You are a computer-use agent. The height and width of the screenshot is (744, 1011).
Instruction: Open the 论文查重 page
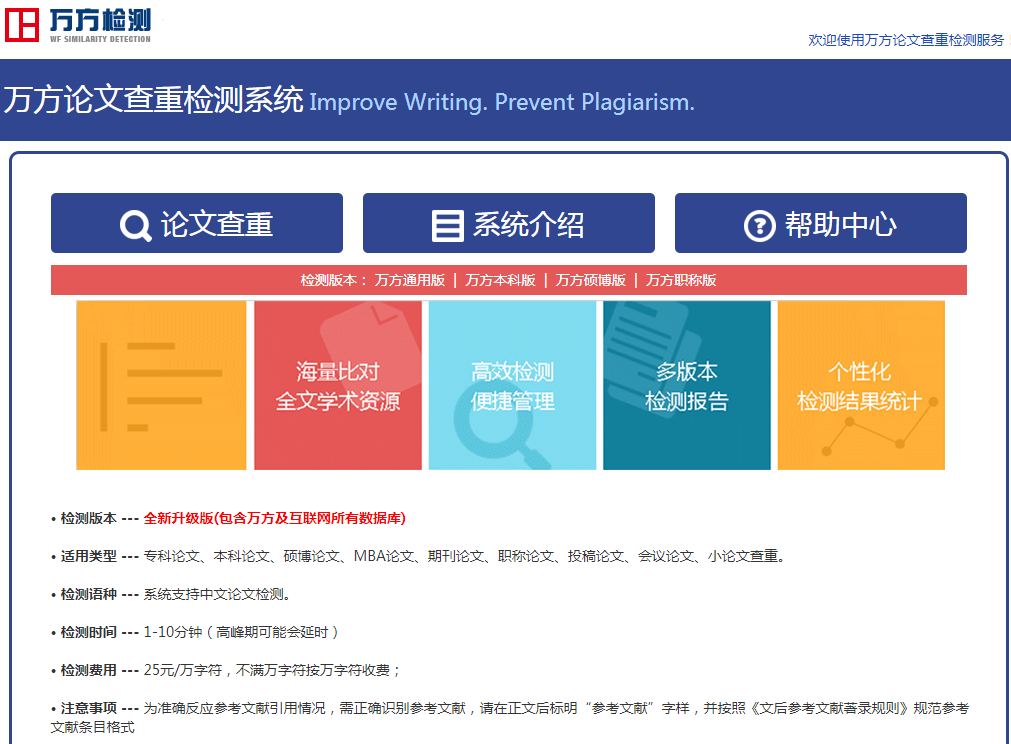coord(197,223)
